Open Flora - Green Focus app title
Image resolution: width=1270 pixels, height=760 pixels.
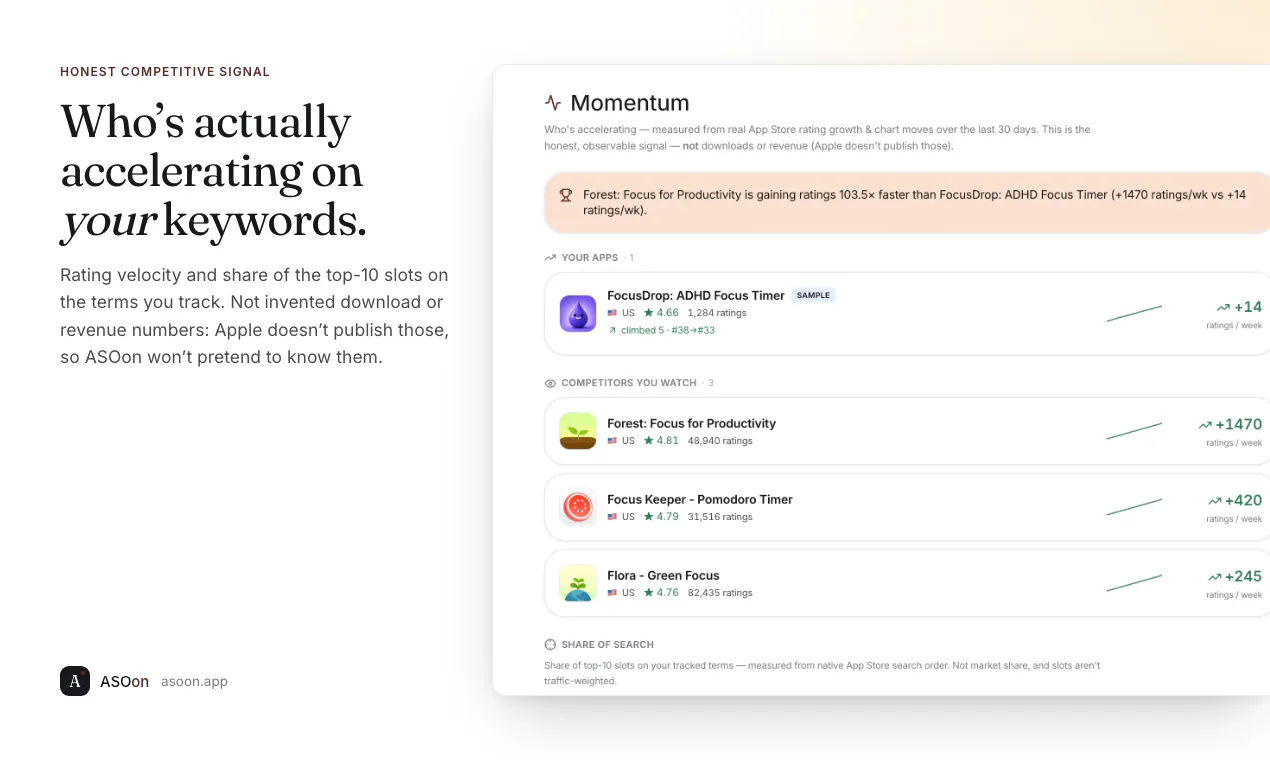[663, 576]
